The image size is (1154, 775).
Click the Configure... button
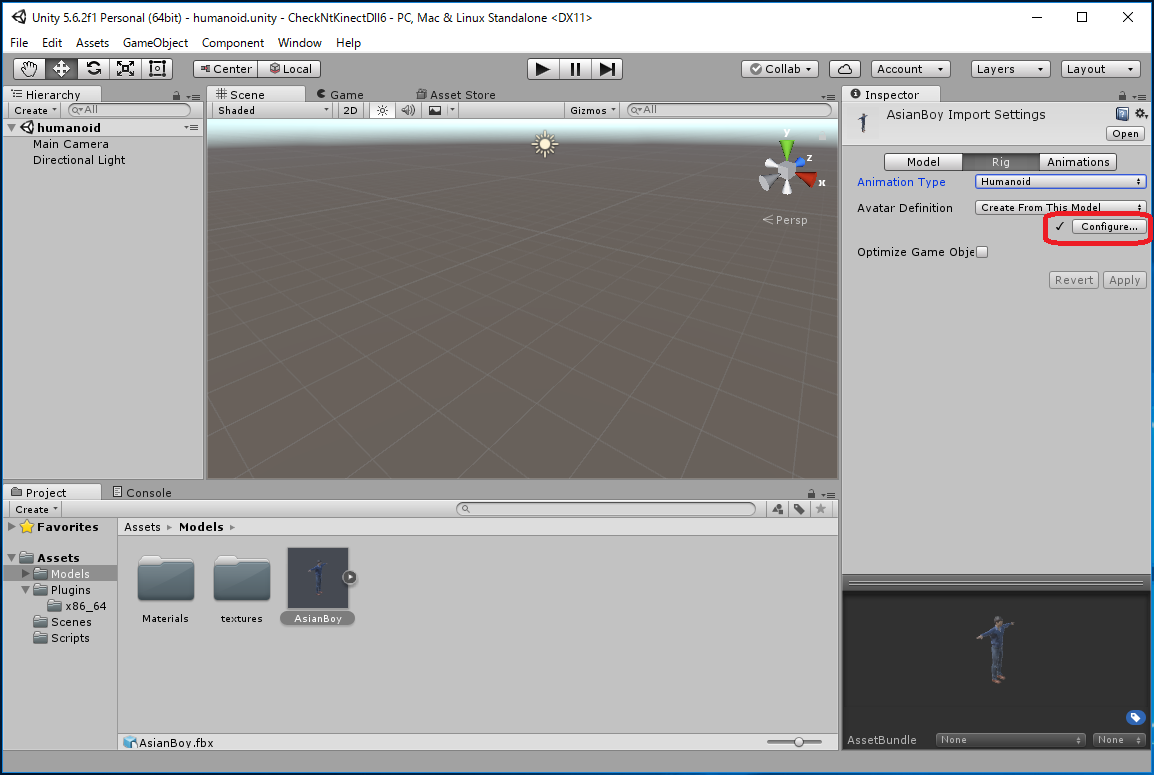pos(1109,227)
